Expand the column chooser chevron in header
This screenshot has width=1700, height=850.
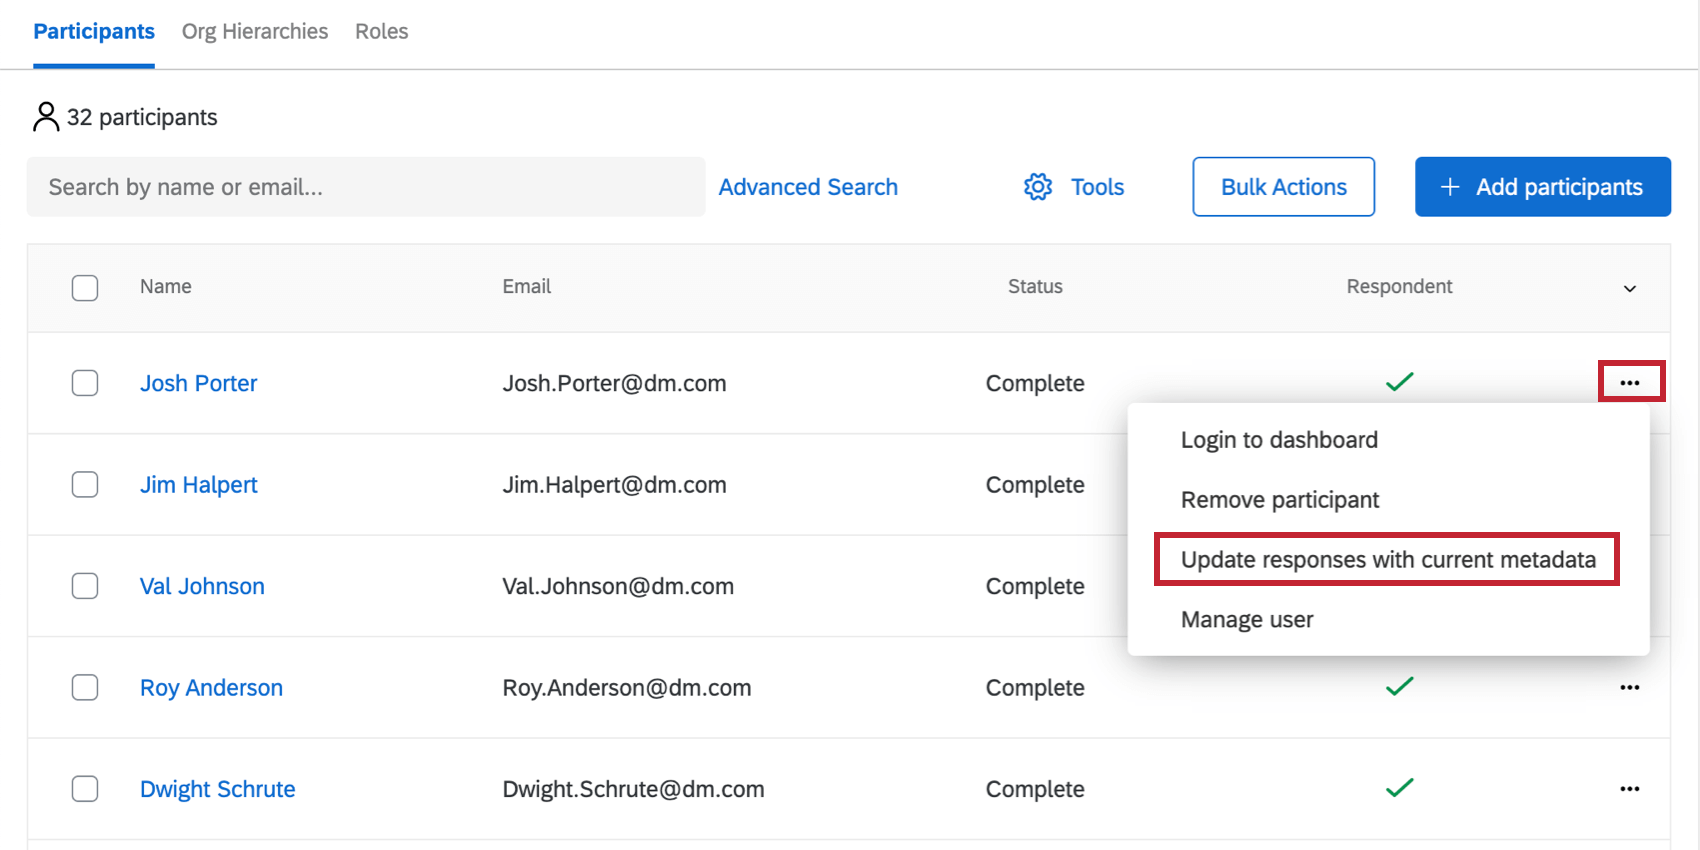pyautogui.click(x=1630, y=288)
